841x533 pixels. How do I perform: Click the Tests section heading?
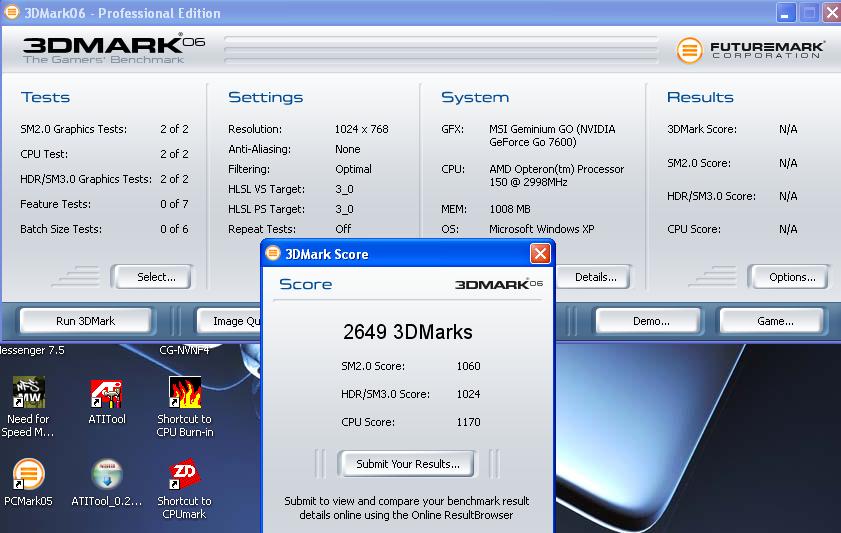(45, 97)
